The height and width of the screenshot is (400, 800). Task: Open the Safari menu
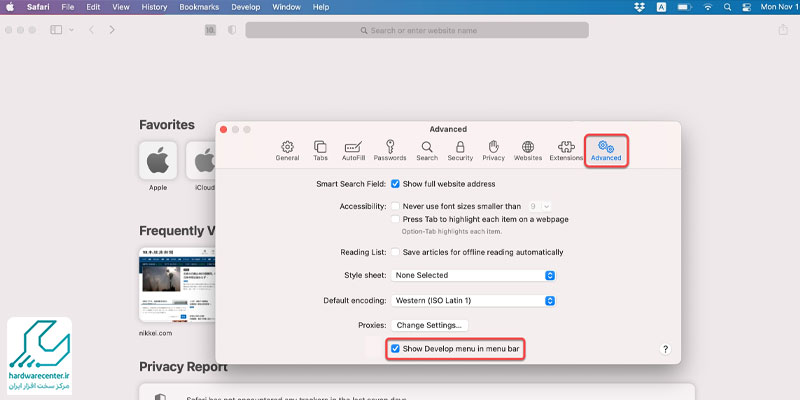click(x=37, y=7)
